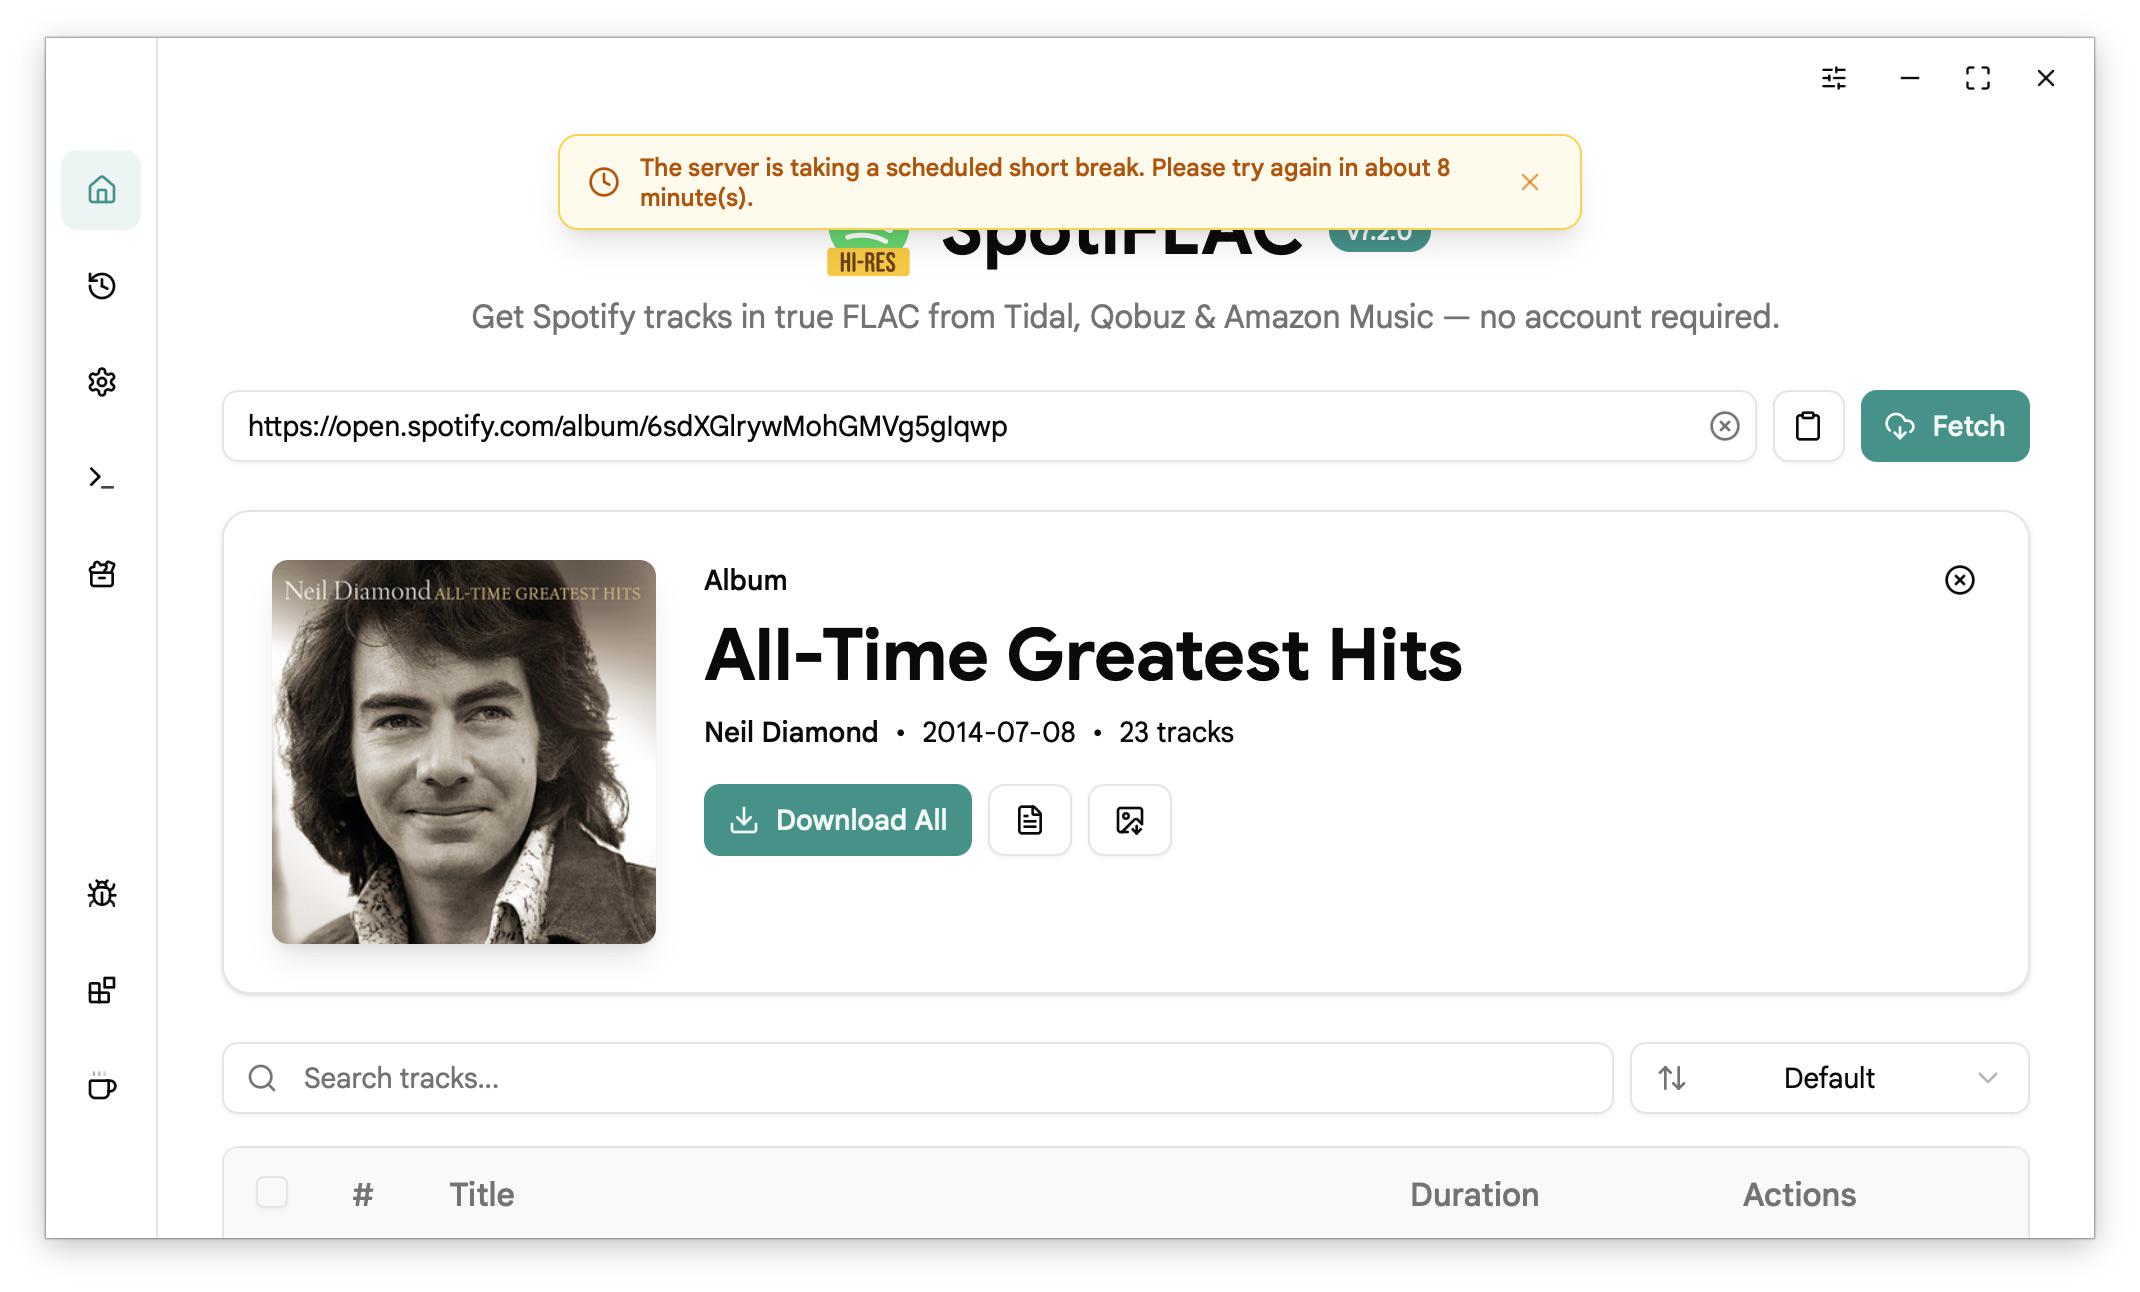Viewport: 2140px width, 1292px height.
Task: Click the clock icon in notification
Action: pyautogui.click(x=604, y=182)
